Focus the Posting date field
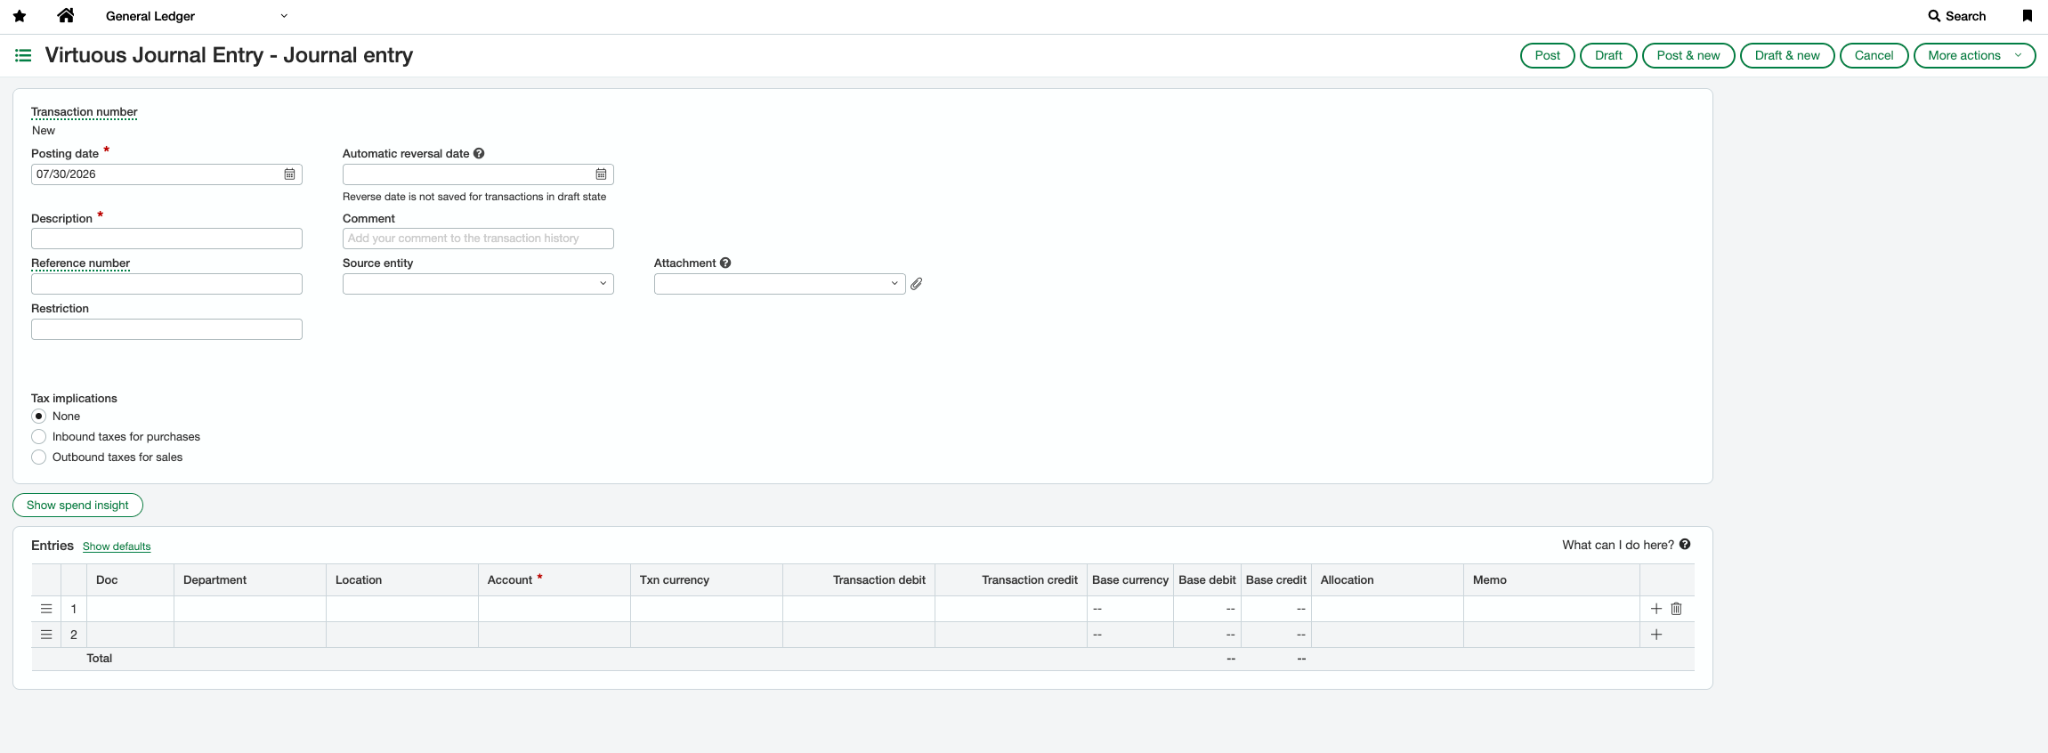Image resolution: width=2048 pixels, height=753 pixels. coord(166,174)
